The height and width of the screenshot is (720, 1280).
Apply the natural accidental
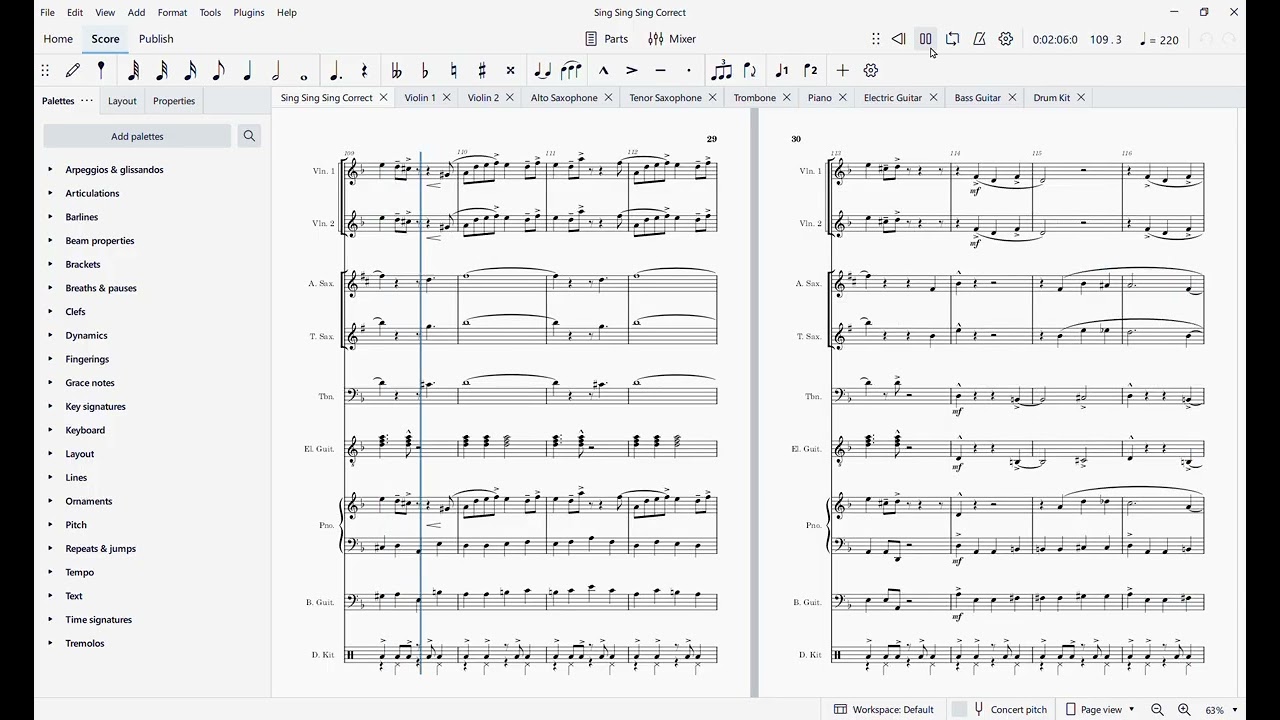point(454,71)
